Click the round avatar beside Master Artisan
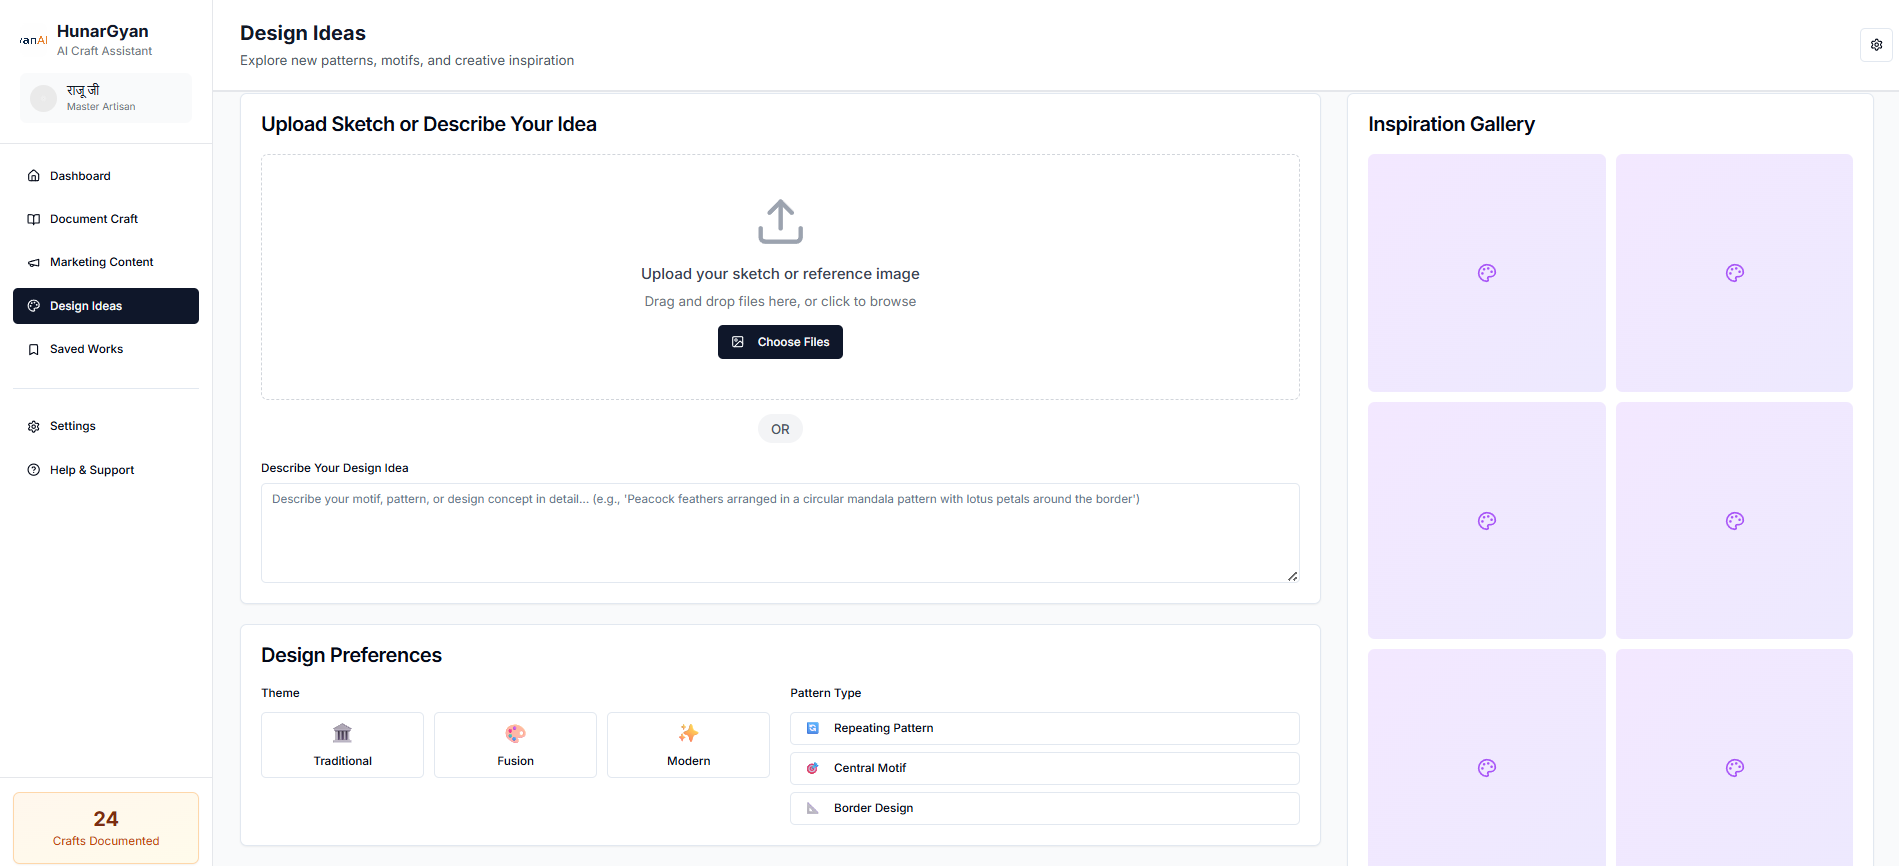Screen dimensions: 1899x866 44,98
